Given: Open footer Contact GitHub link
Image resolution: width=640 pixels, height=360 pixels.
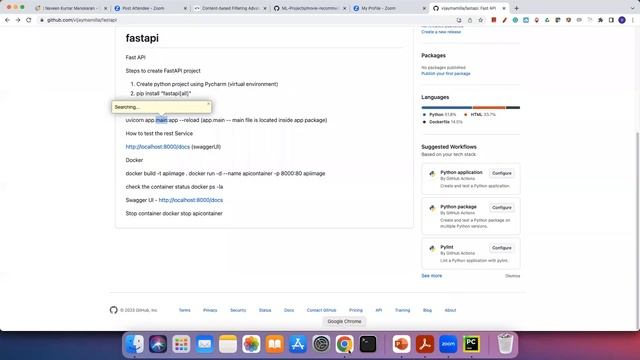Looking at the screenshot, I should pos(321,310).
